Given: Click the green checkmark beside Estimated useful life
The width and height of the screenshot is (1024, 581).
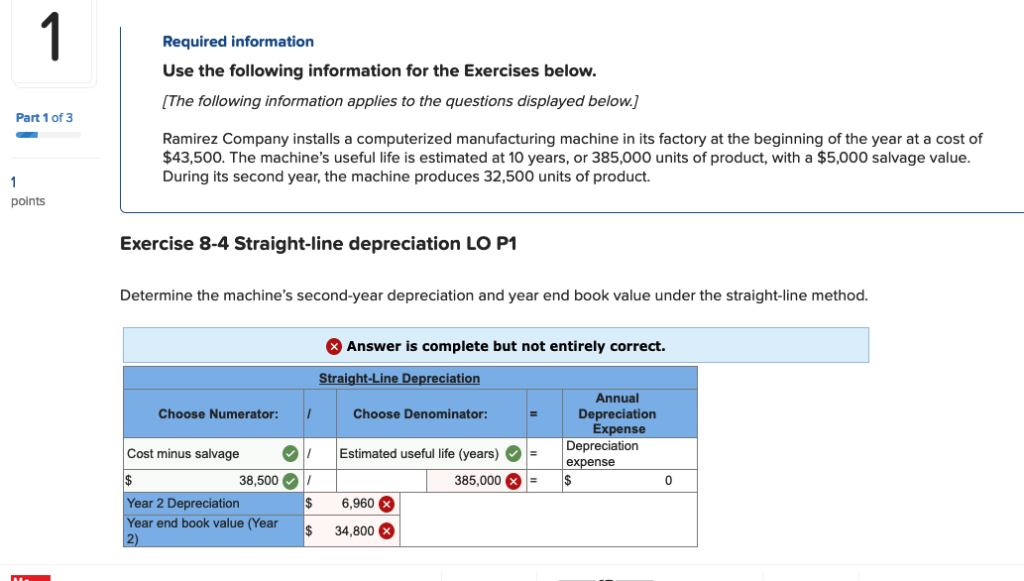Looking at the screenshot, I should 513,453.
